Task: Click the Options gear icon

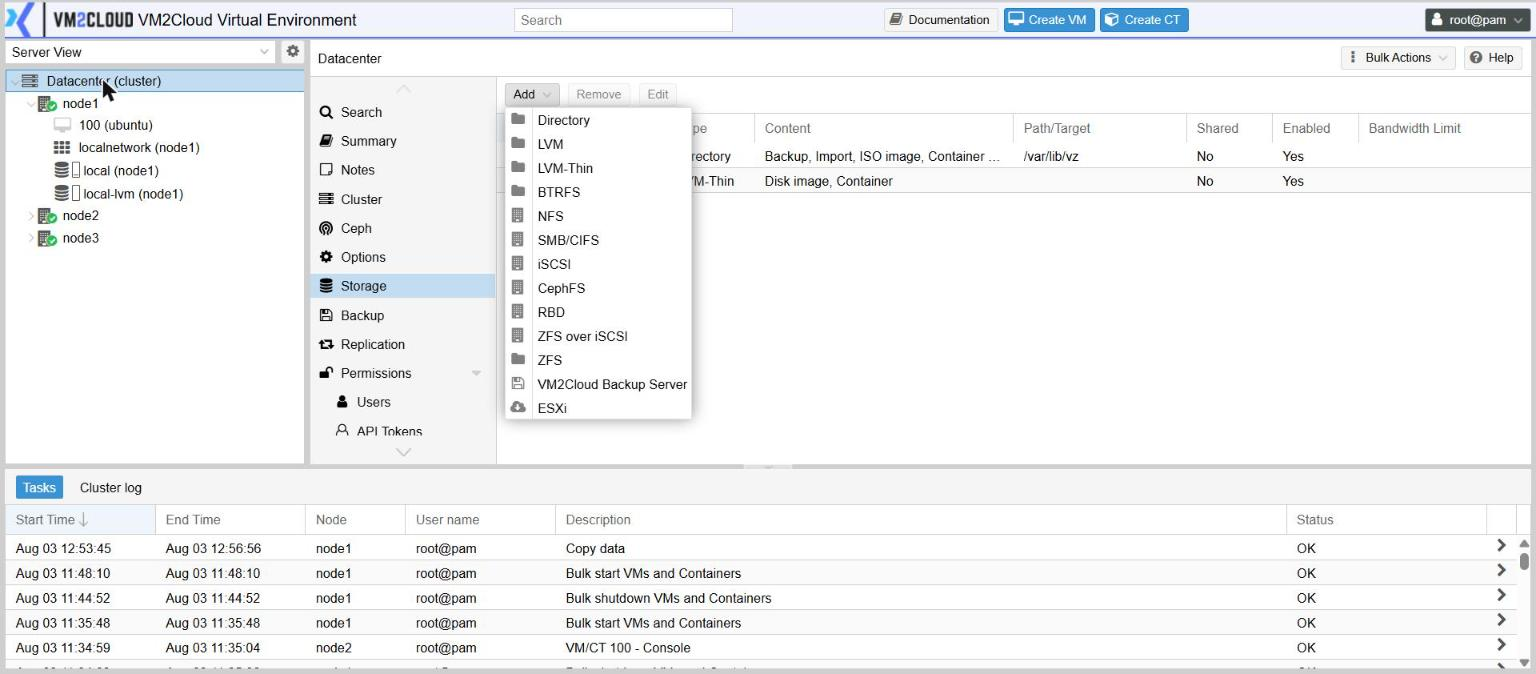Action: (x=326, y=257)
